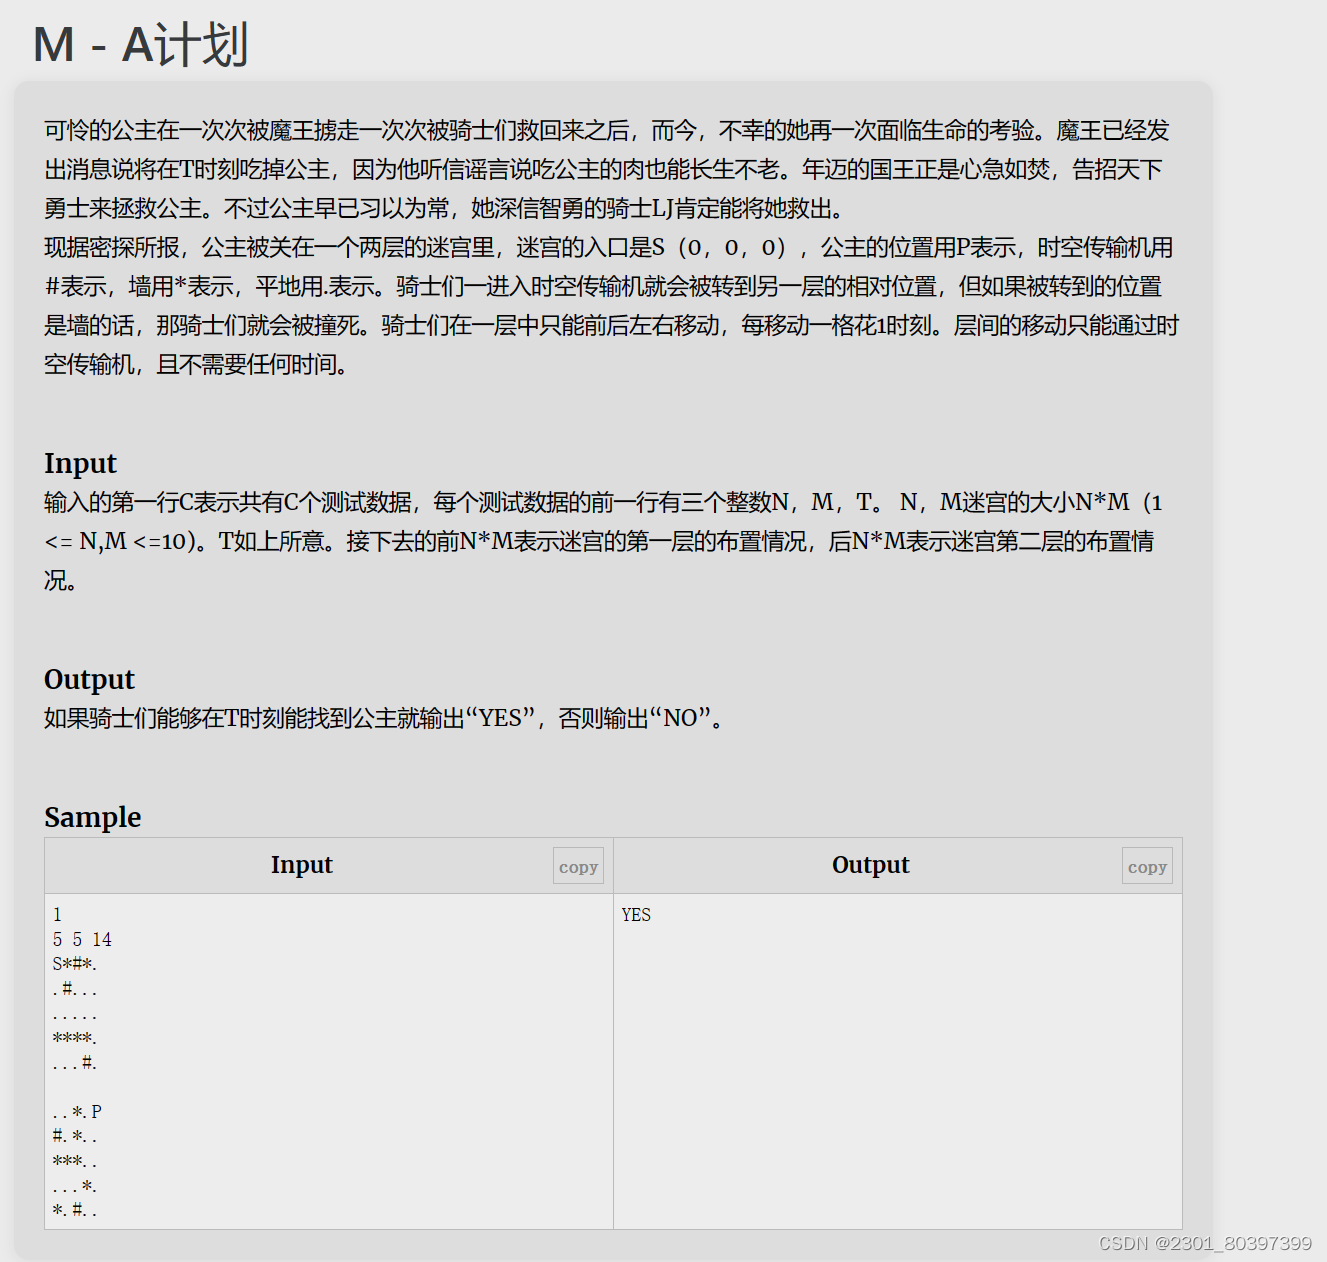This screenshot has height=1262, width=1327.
Task: Select the 'Sample' section heading
Action: [92, 817]
